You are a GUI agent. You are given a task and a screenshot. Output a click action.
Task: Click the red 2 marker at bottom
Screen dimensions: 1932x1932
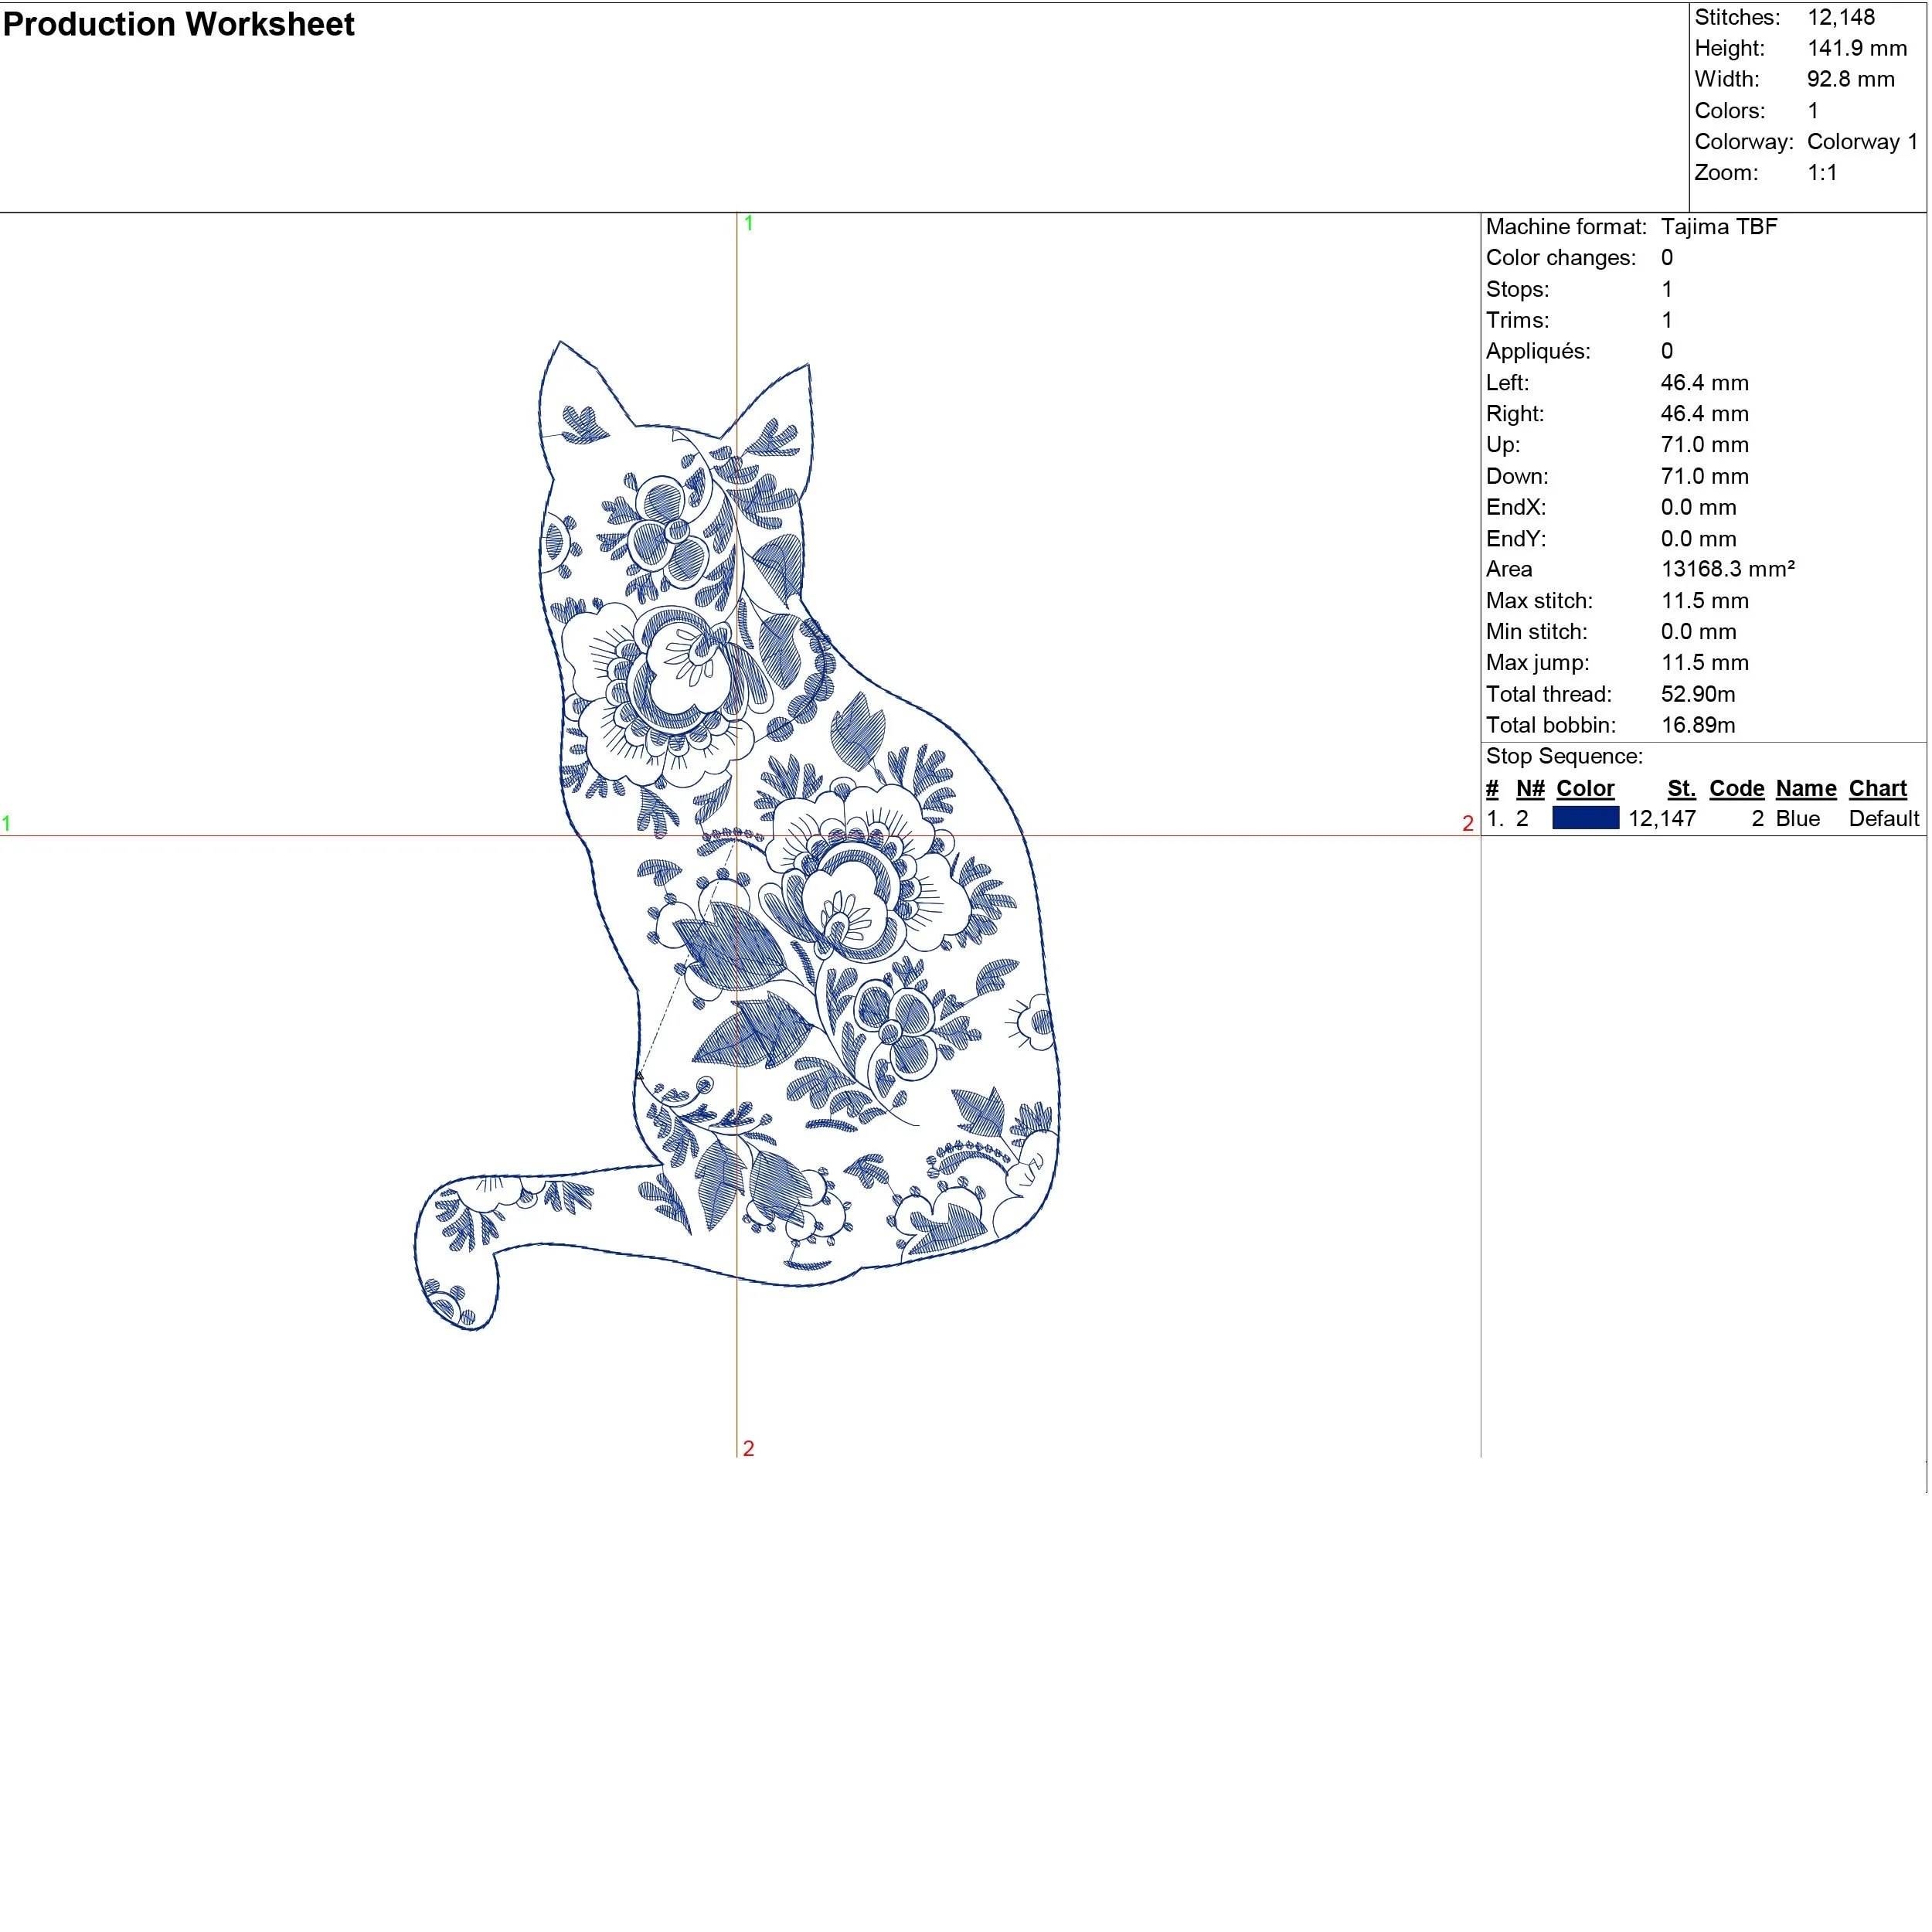(748, 1448)
